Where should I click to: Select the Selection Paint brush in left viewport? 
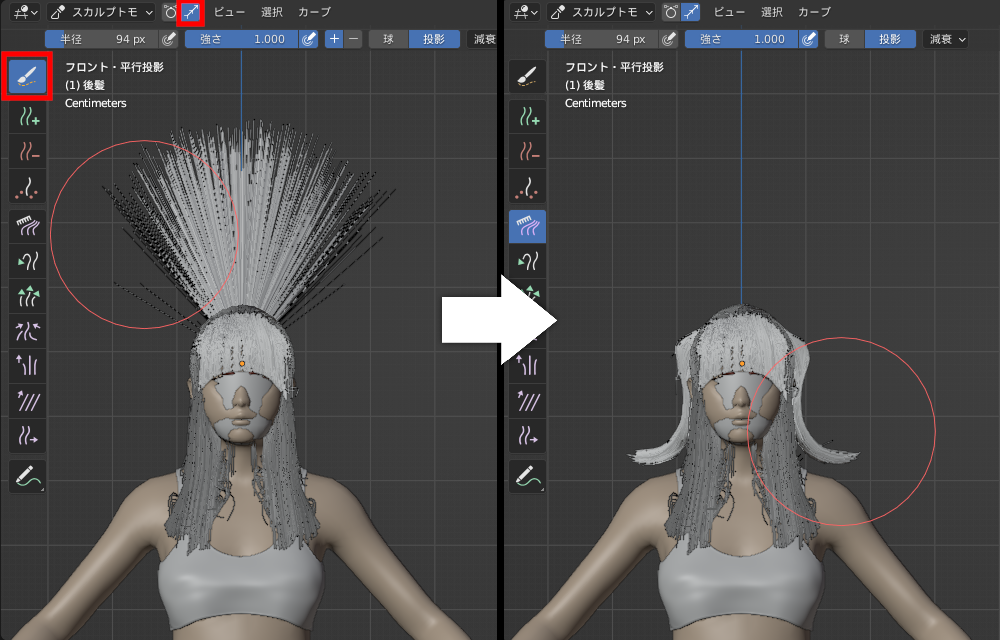click(28, 76)
